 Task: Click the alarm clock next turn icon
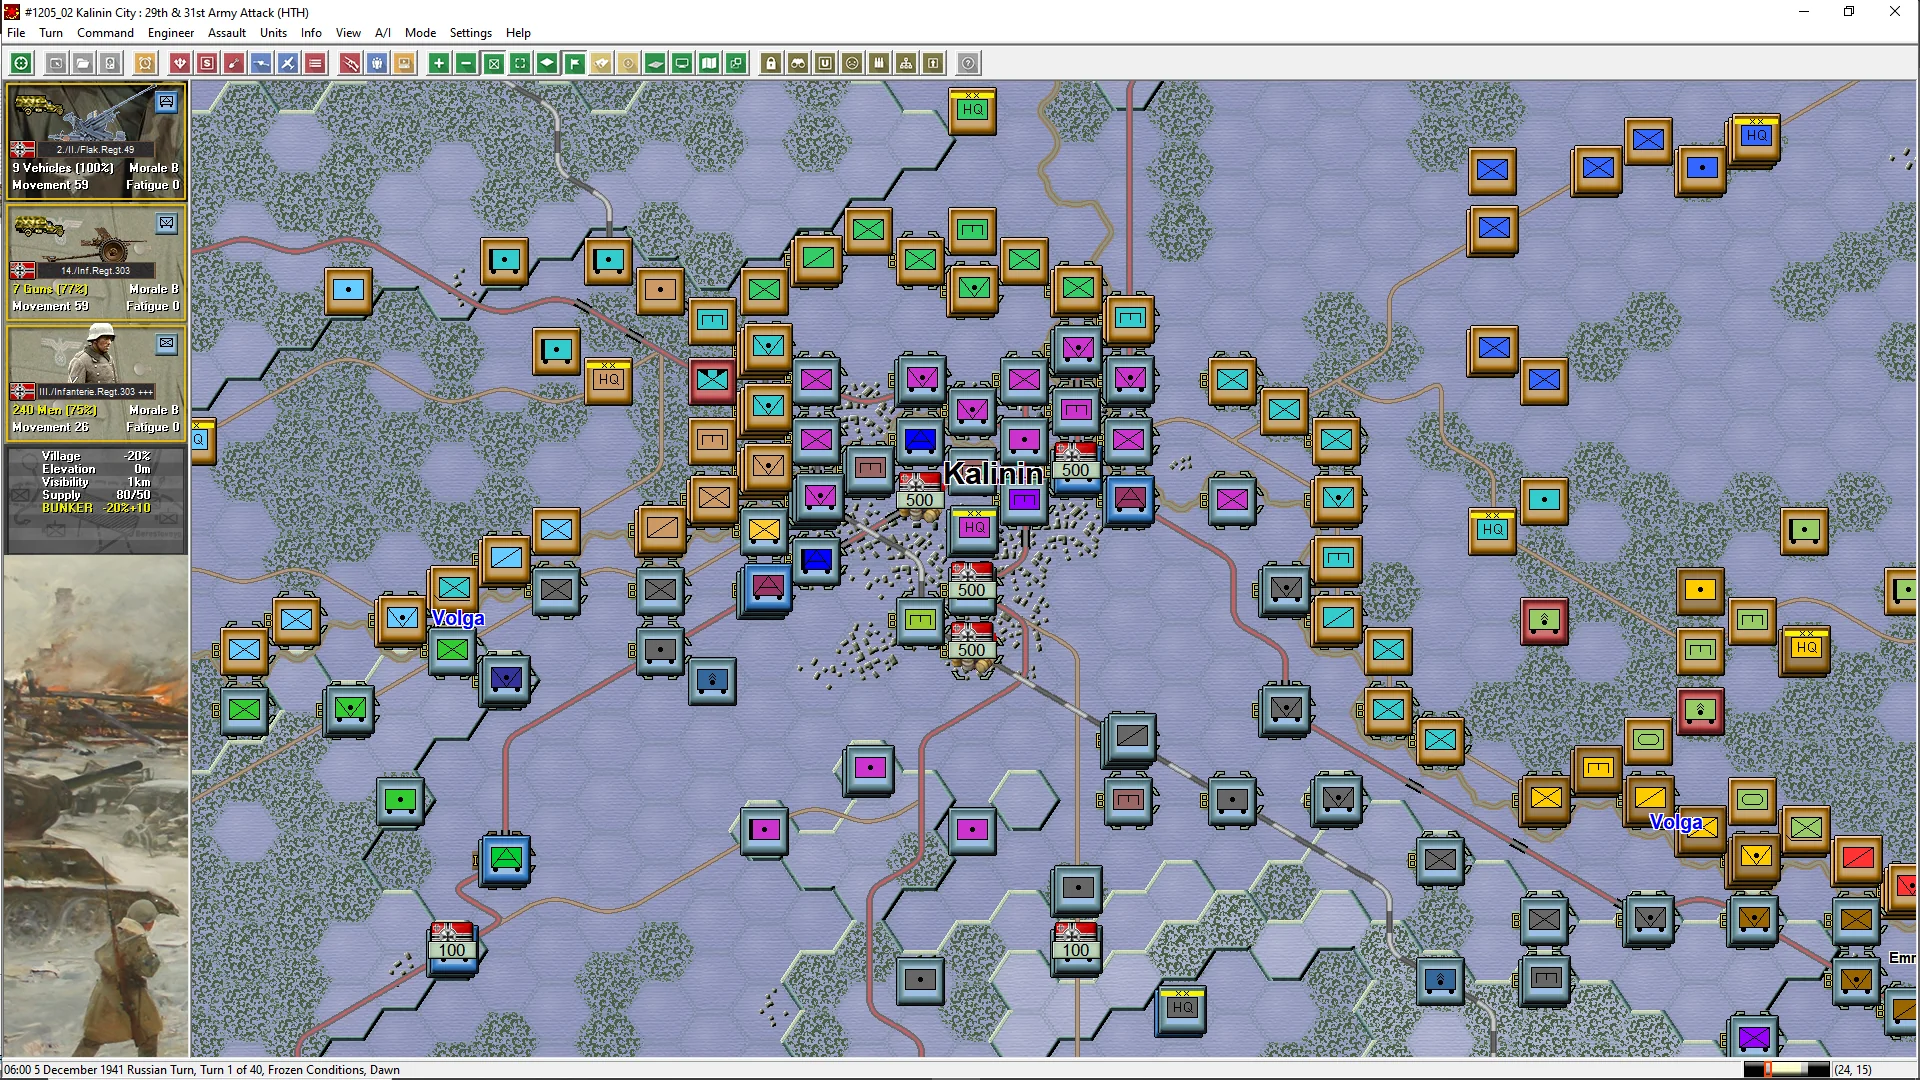point(145,64)
